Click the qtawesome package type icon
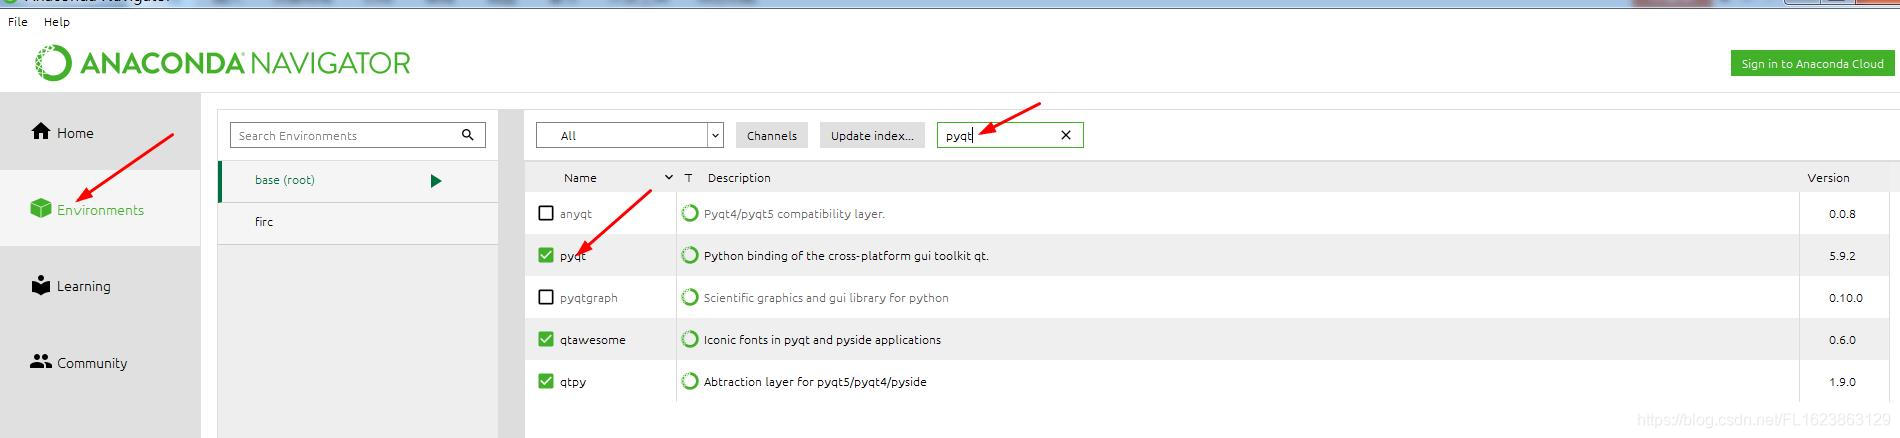Viewport: 1900px width, 438px height. [x=690, y=339]
